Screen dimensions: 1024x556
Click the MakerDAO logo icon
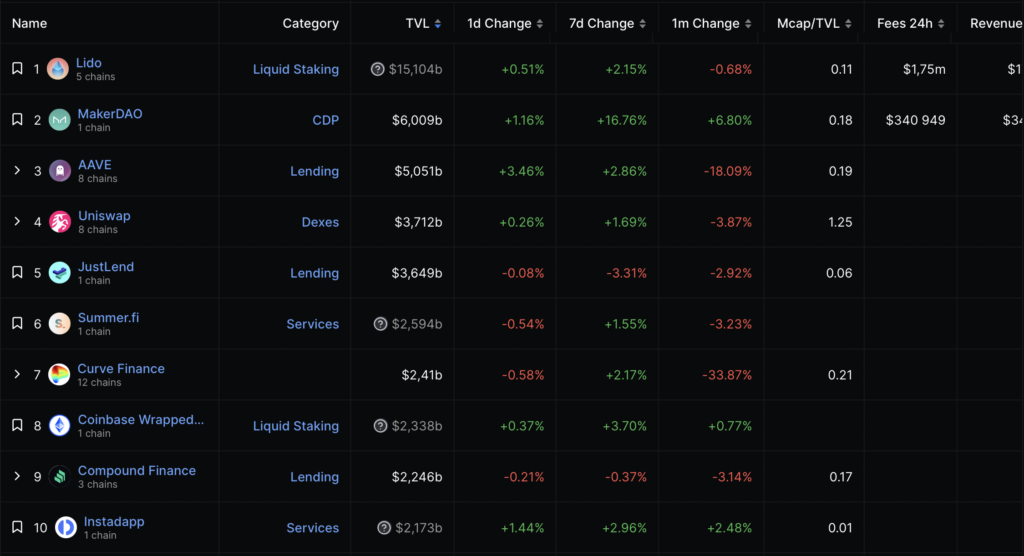click(x=59, y=120)
